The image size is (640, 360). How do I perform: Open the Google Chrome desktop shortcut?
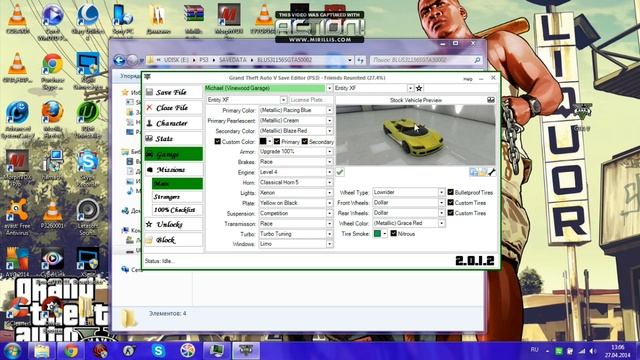pyautogui.click(x=52, y=69)
